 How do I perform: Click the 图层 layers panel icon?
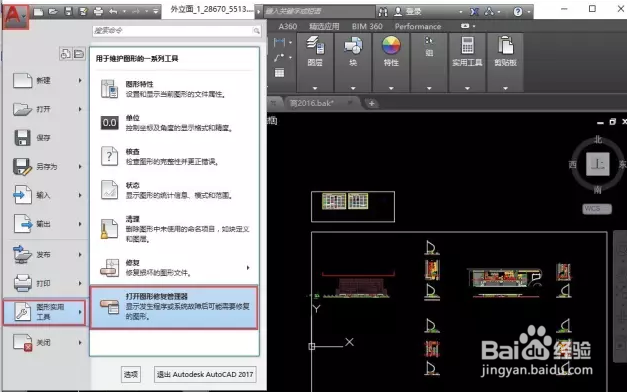click(x=315, y=45)
